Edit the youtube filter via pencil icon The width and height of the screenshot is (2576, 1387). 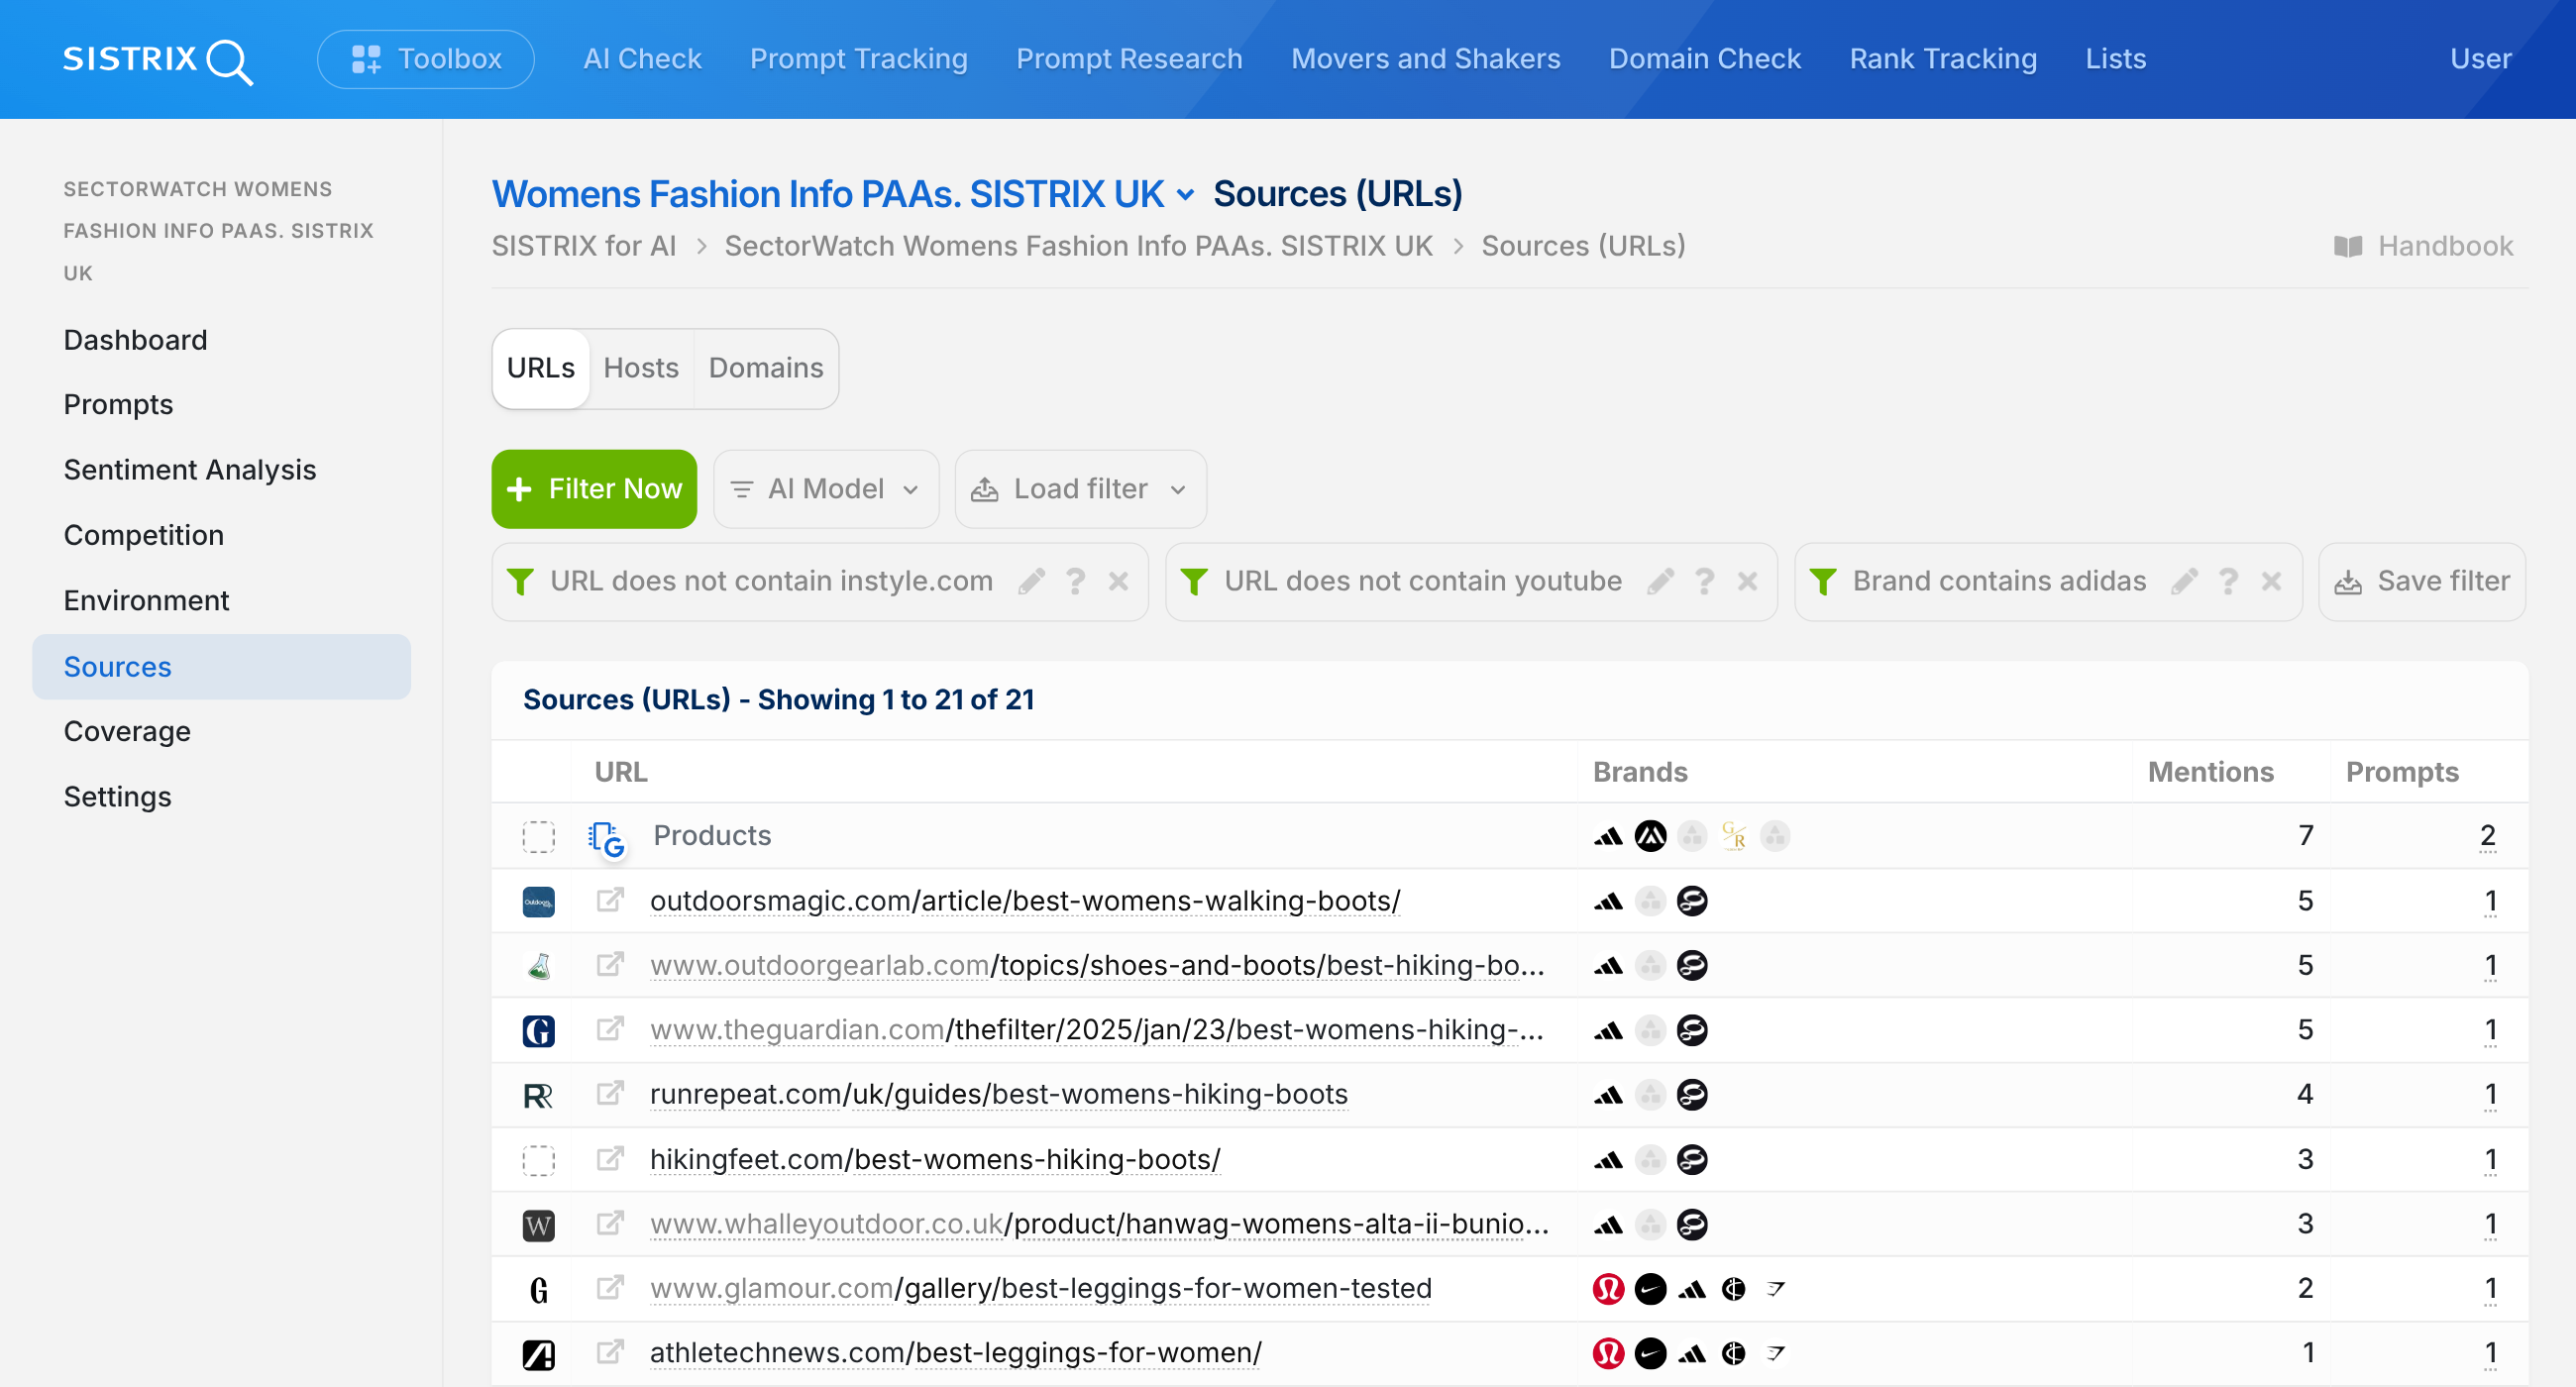[1661, 581]
